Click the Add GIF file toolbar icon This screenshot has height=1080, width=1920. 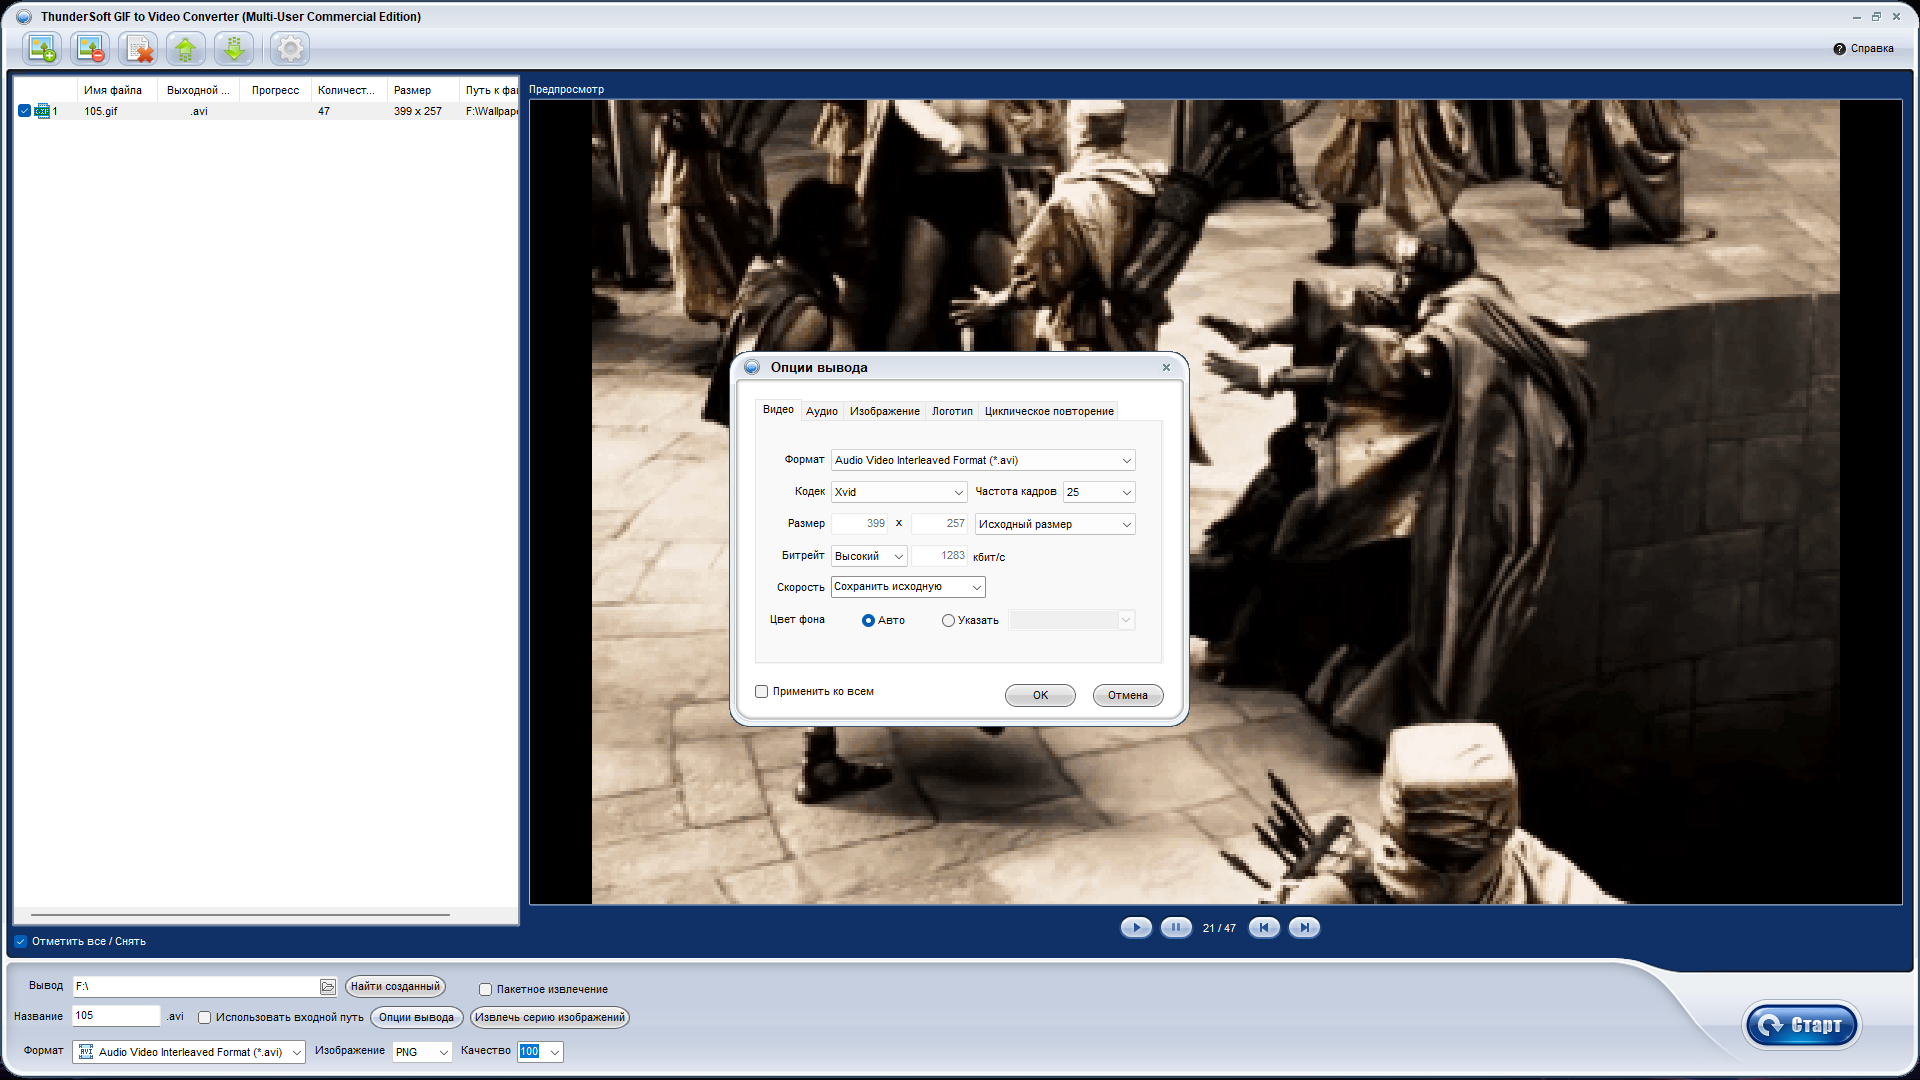tap(42, 48)
